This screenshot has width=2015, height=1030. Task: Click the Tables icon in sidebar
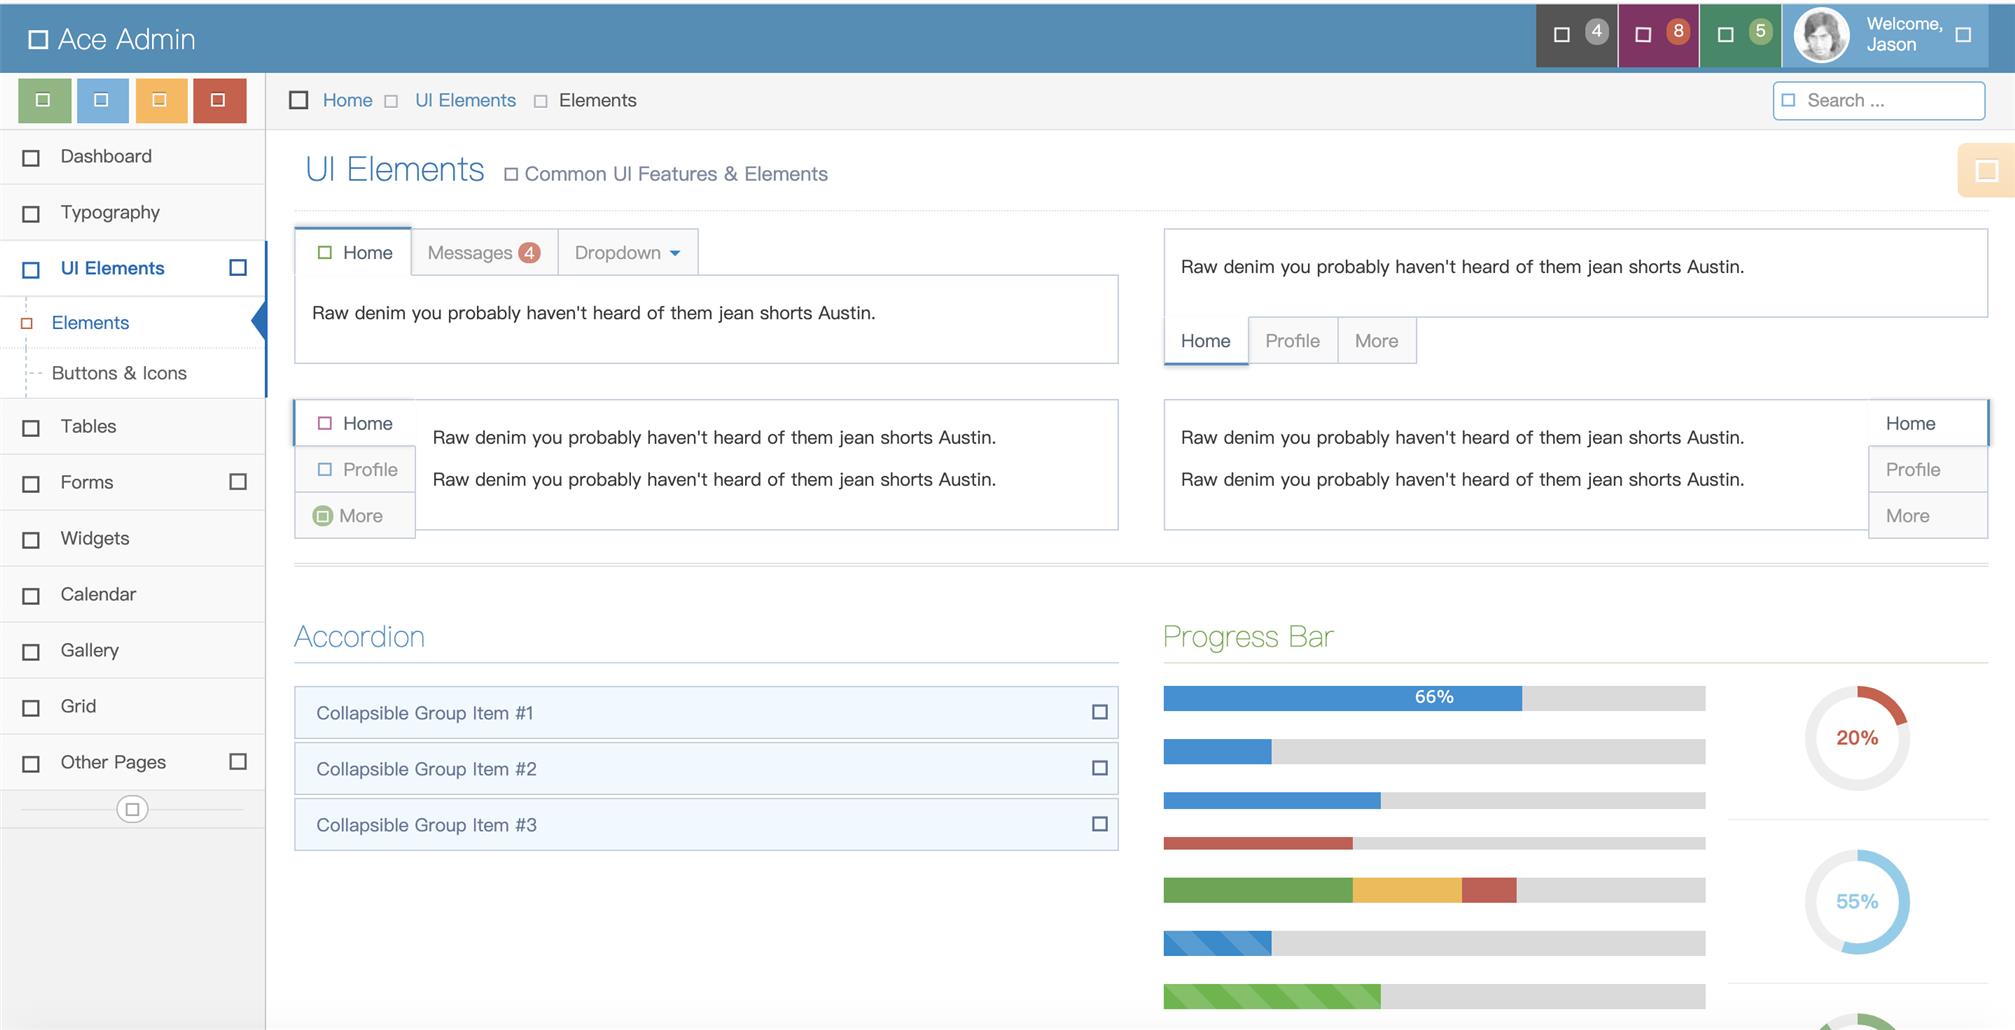31,428
